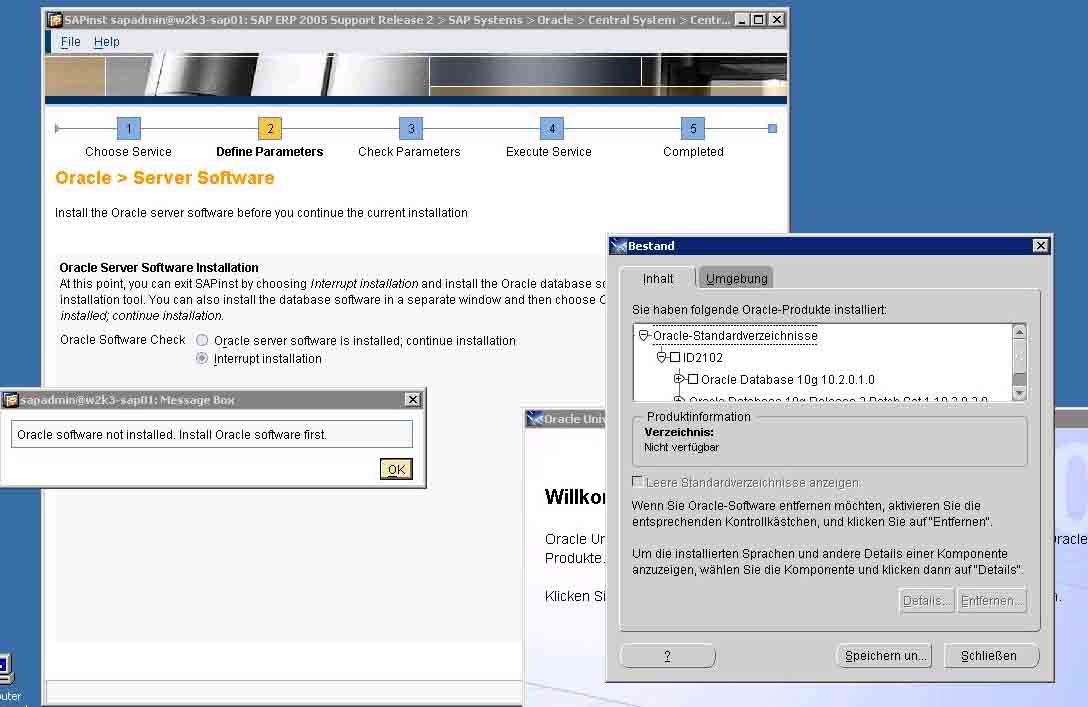
Task: Select 'Interrupt installation' radio option
Action: (202, 358)
